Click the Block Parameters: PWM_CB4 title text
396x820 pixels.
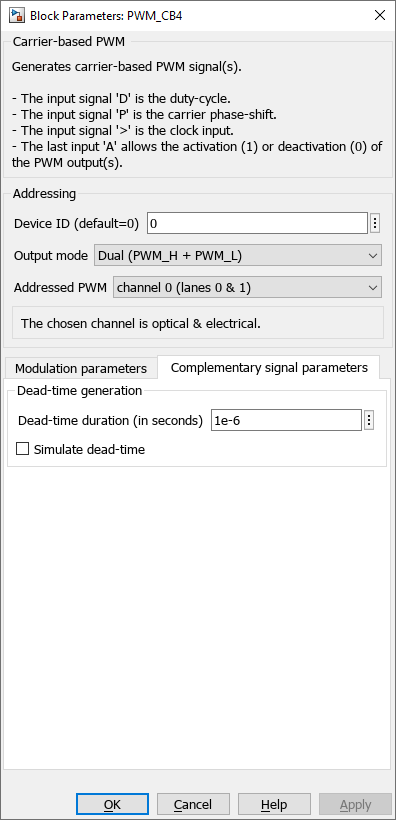tap(106, 16)
